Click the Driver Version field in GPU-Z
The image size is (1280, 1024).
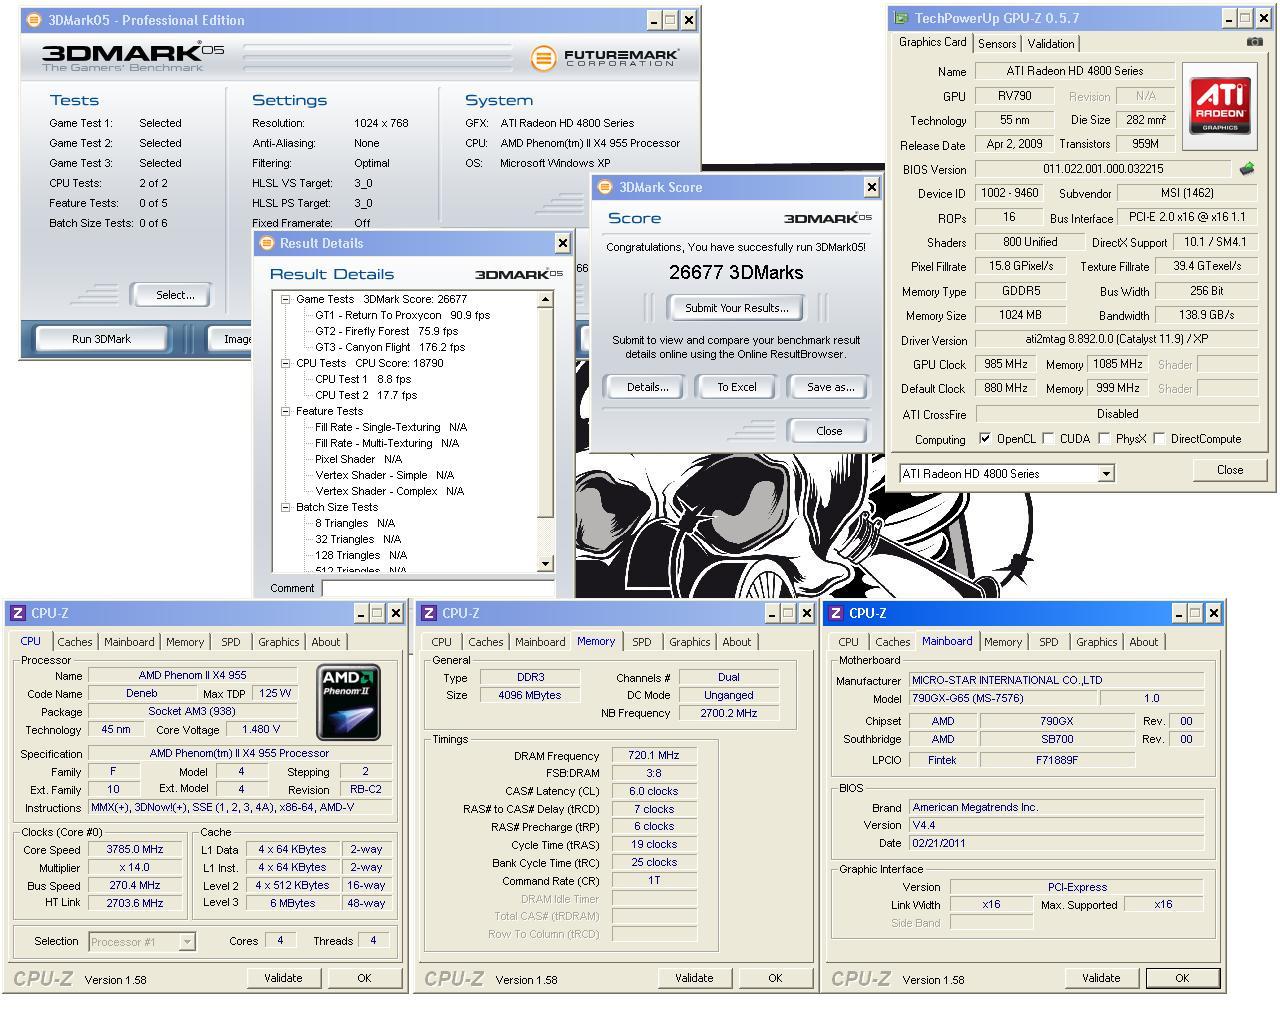(x=1117, y=340)
